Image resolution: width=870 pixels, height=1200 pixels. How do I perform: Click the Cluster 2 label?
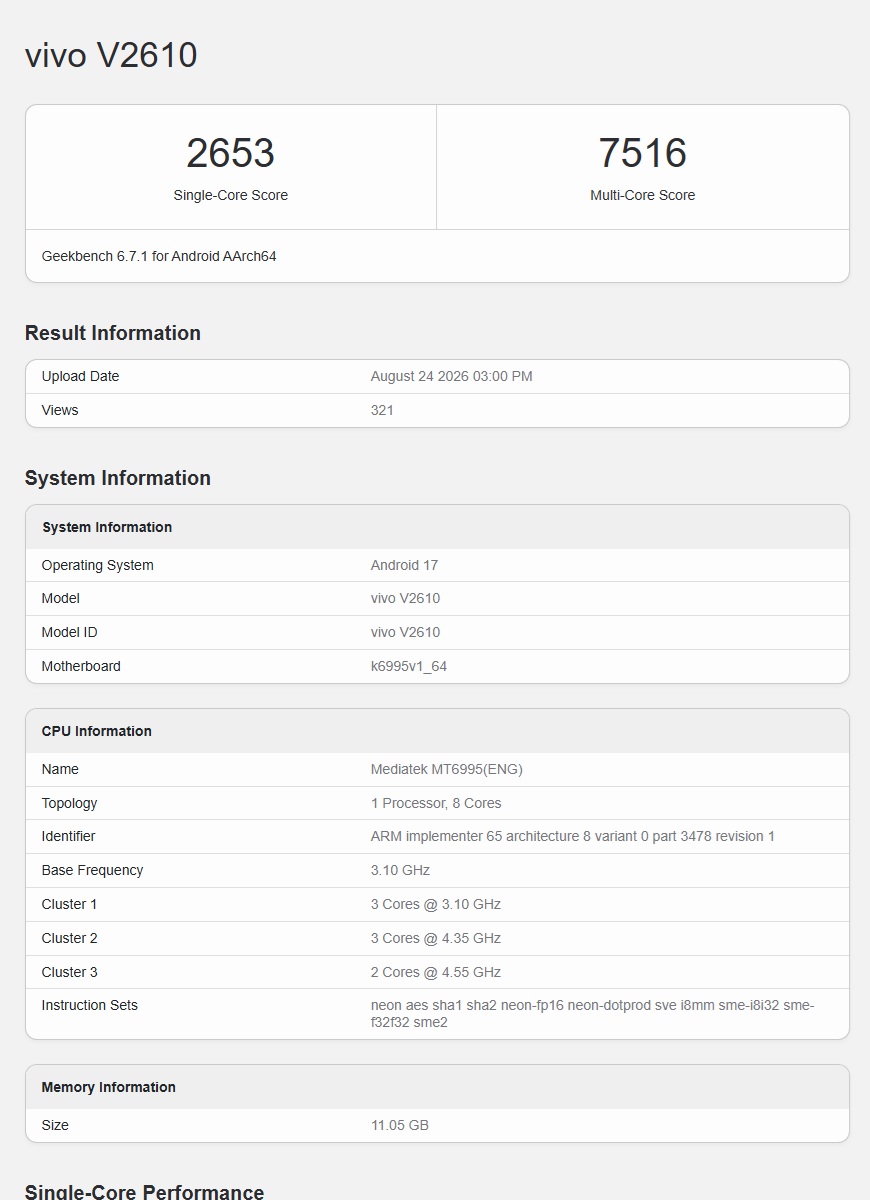pyautogui.click(x=70, y=938)
